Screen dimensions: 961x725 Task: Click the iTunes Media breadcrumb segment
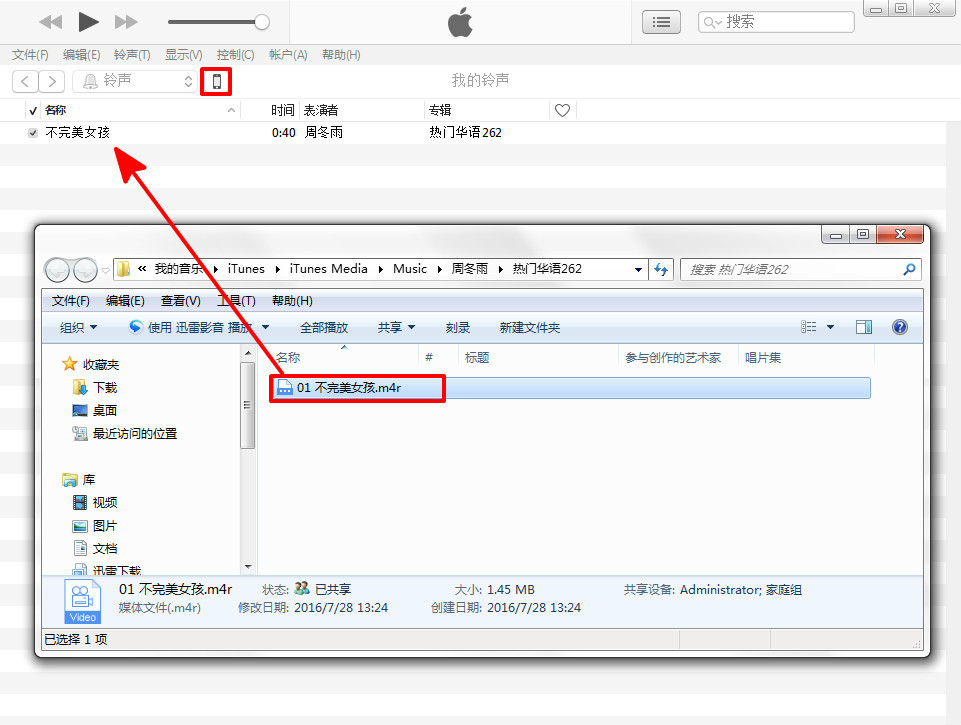click(x=329, y=269)
